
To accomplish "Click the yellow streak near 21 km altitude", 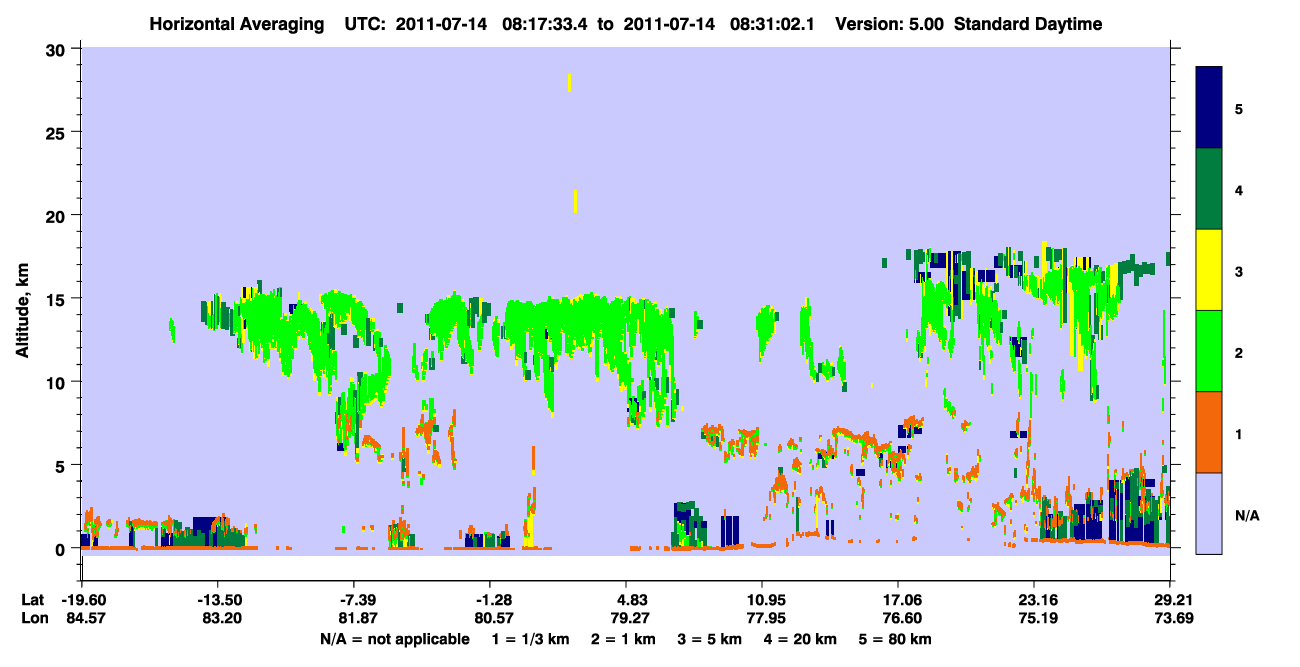I will 575,201.
